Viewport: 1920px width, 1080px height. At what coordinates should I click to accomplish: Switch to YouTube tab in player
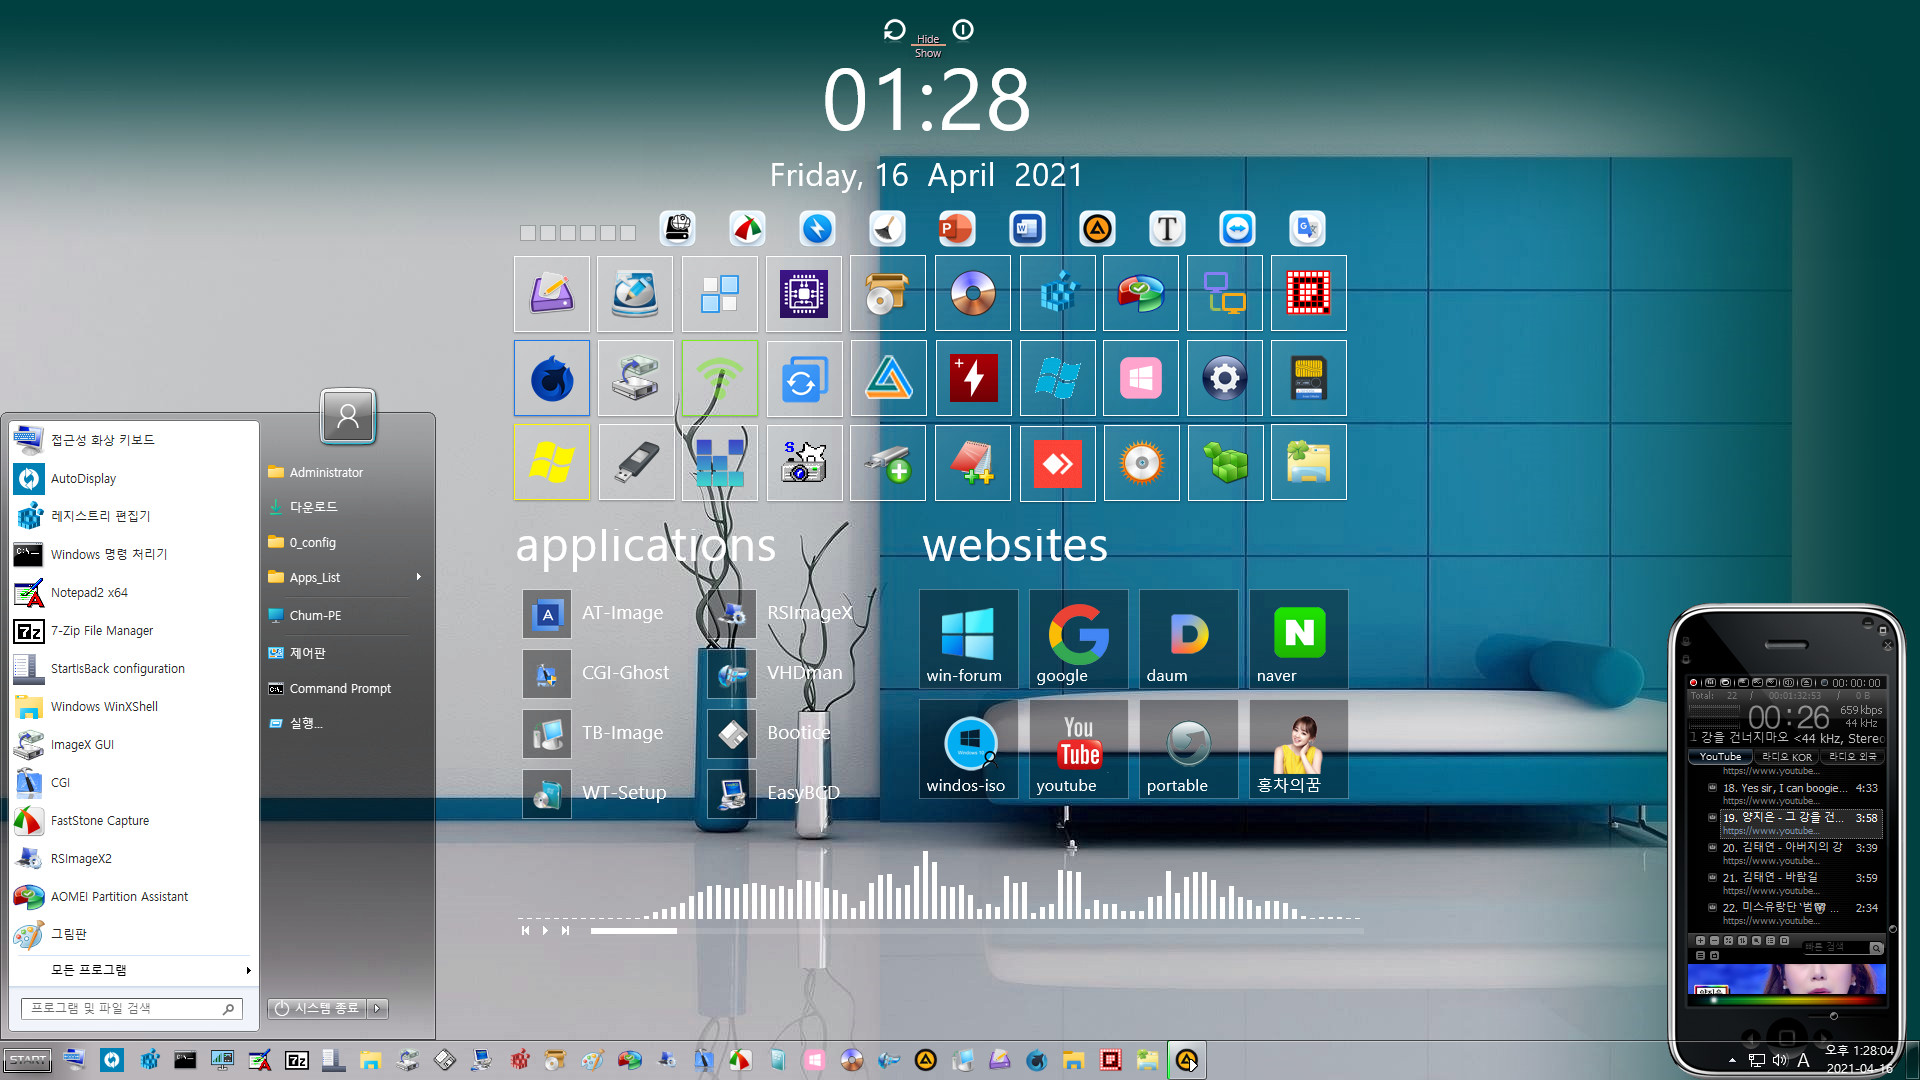tap(1720, 757)
